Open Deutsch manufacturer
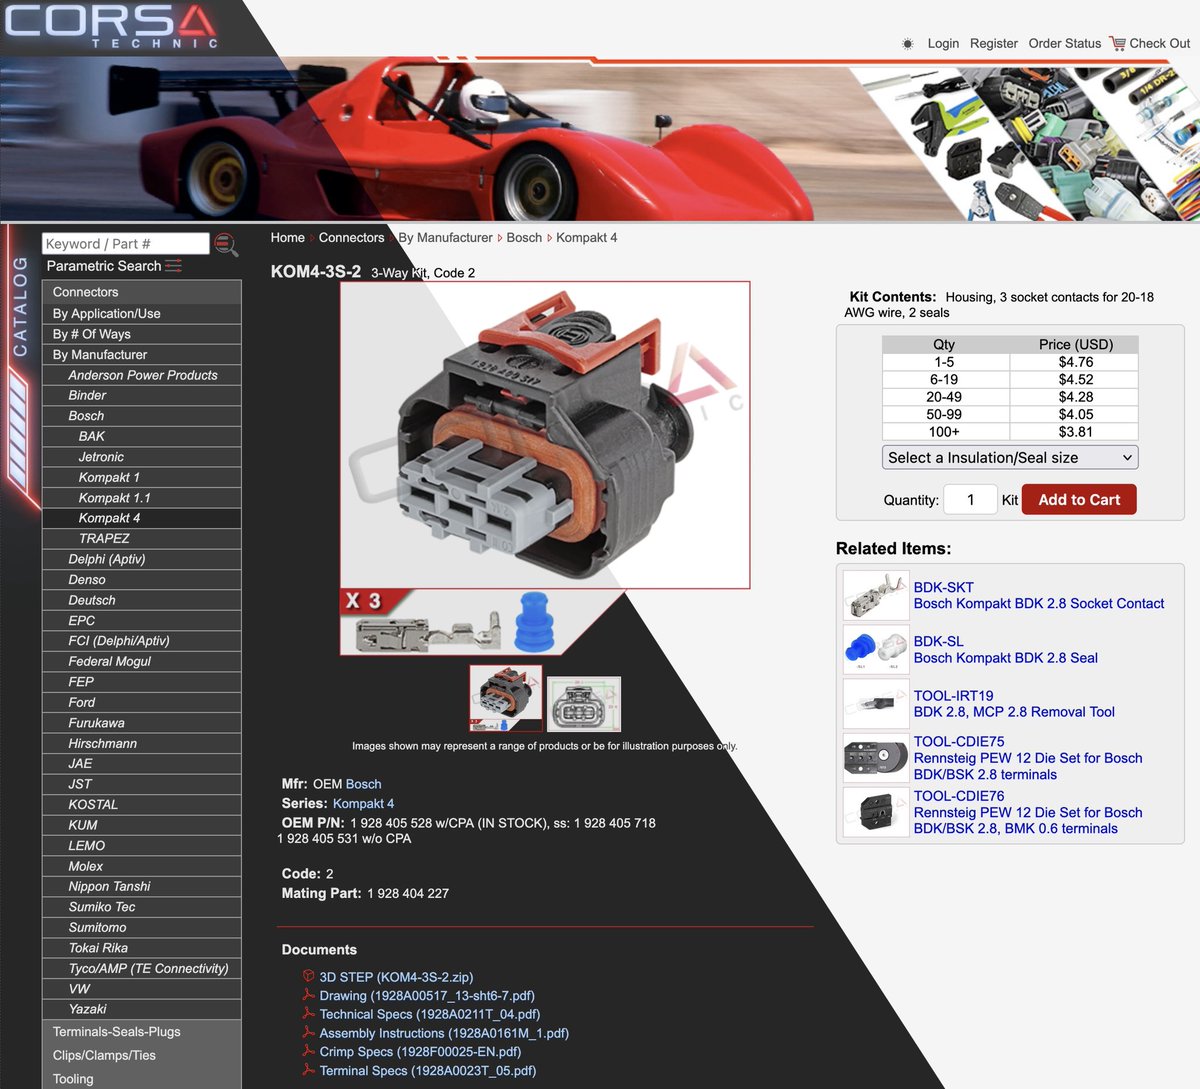This screenshot has height=1089, width=1200. (142, 600)
